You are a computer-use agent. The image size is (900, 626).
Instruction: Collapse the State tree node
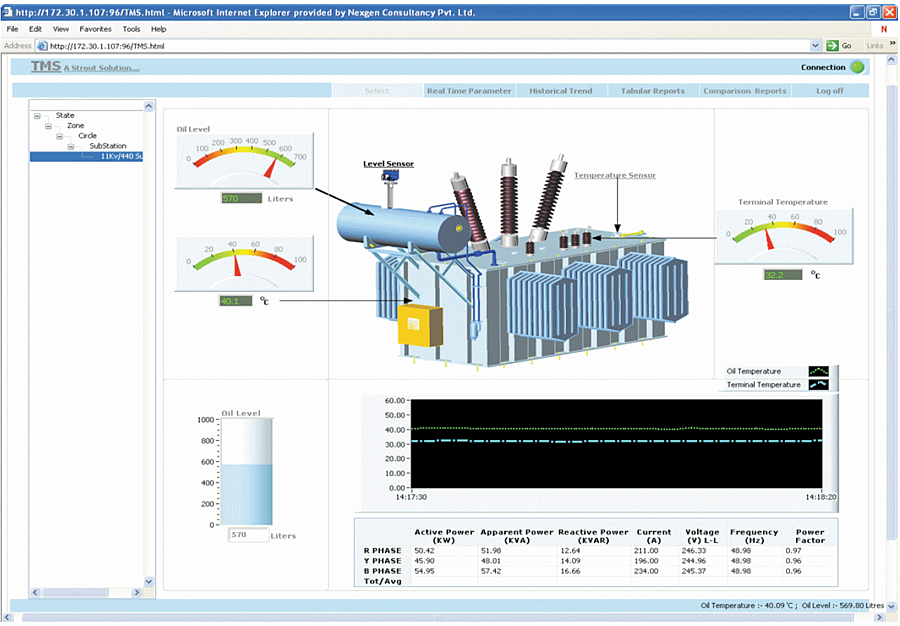[x=37, y=116]
